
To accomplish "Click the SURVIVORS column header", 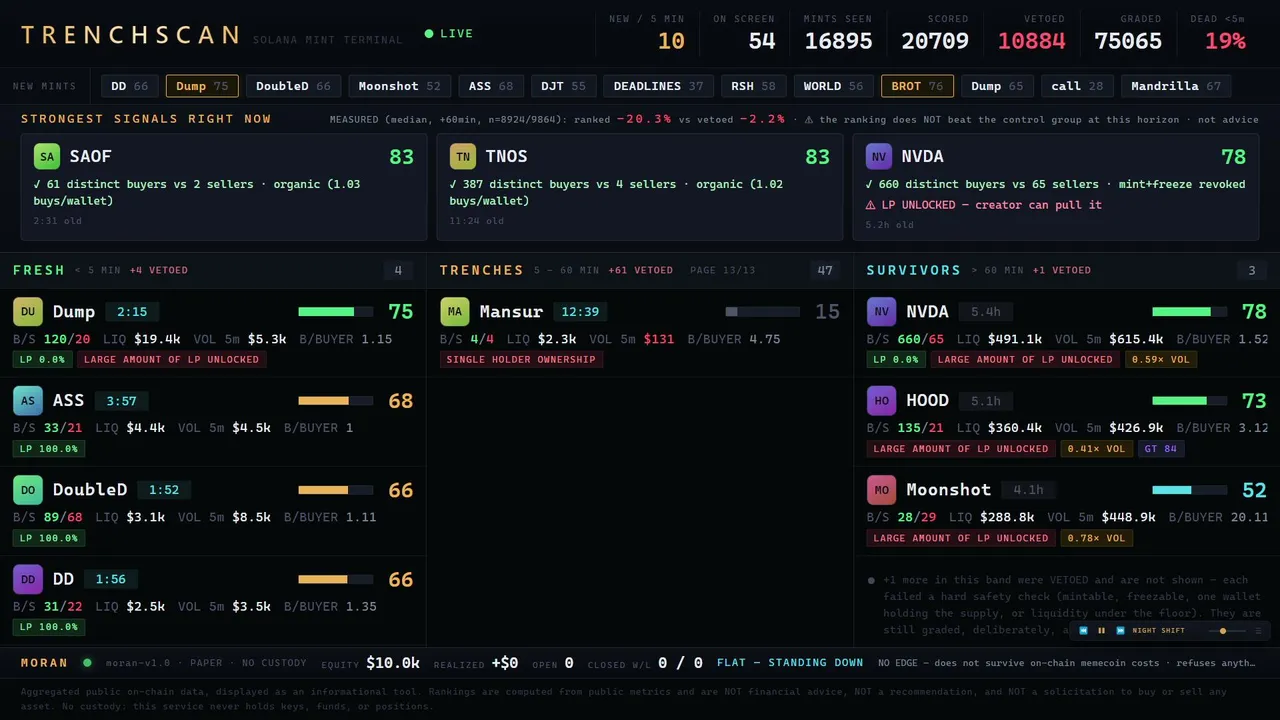I will 914,270.
